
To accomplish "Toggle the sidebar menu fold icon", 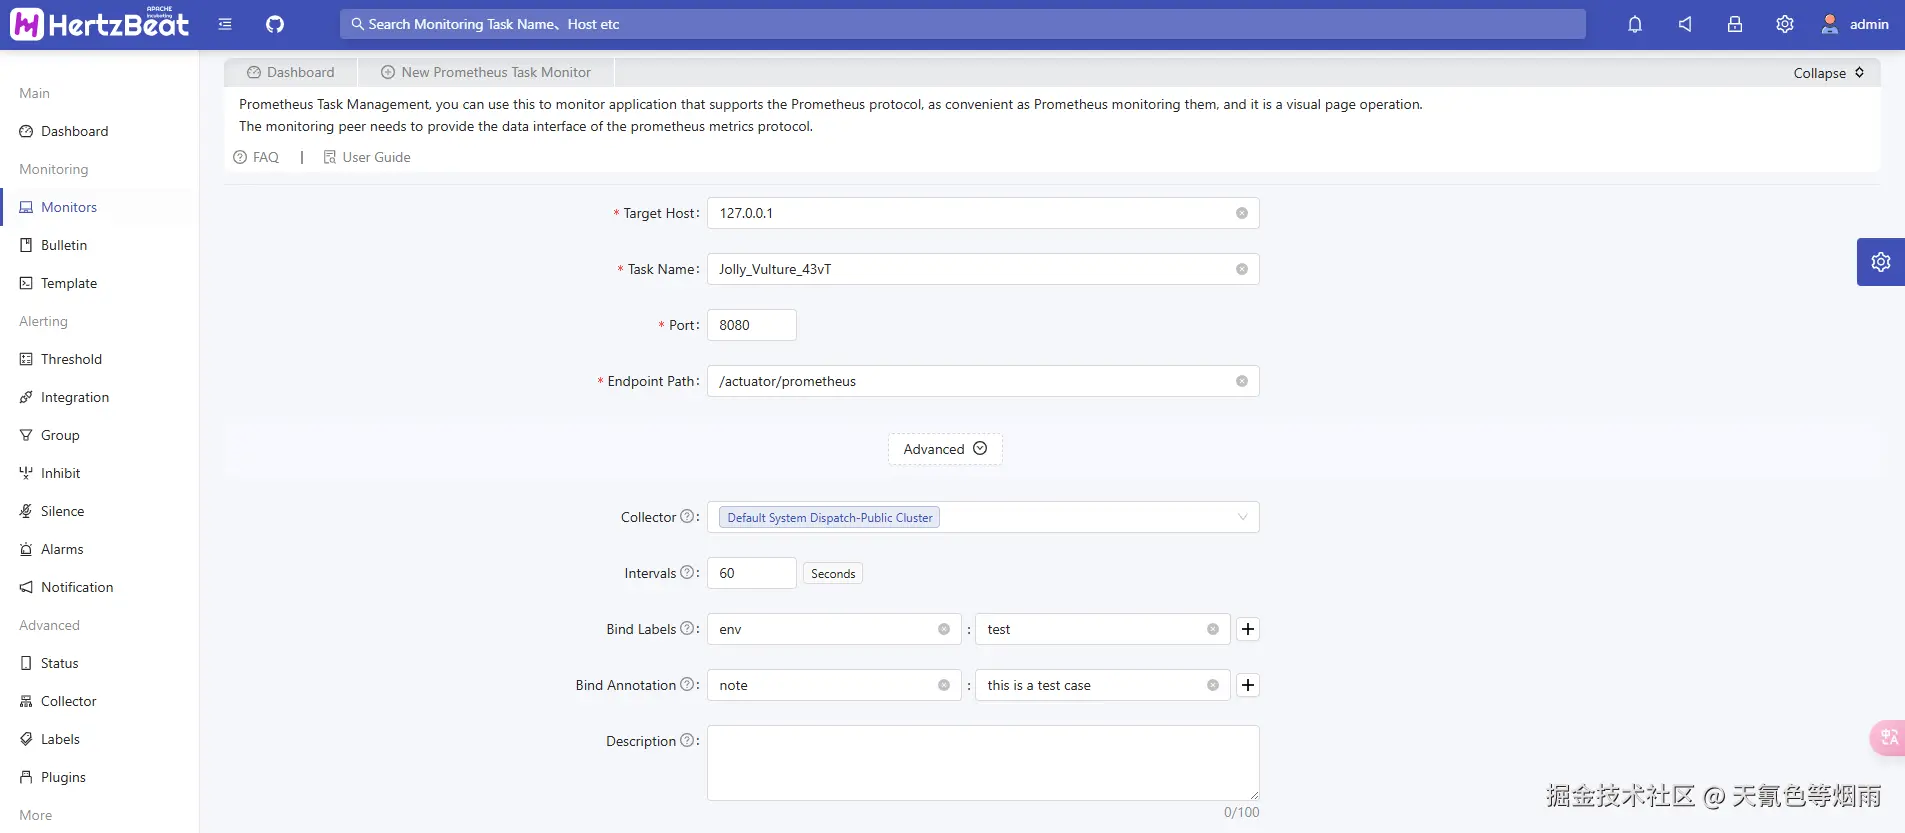I will tap(225, 24).
